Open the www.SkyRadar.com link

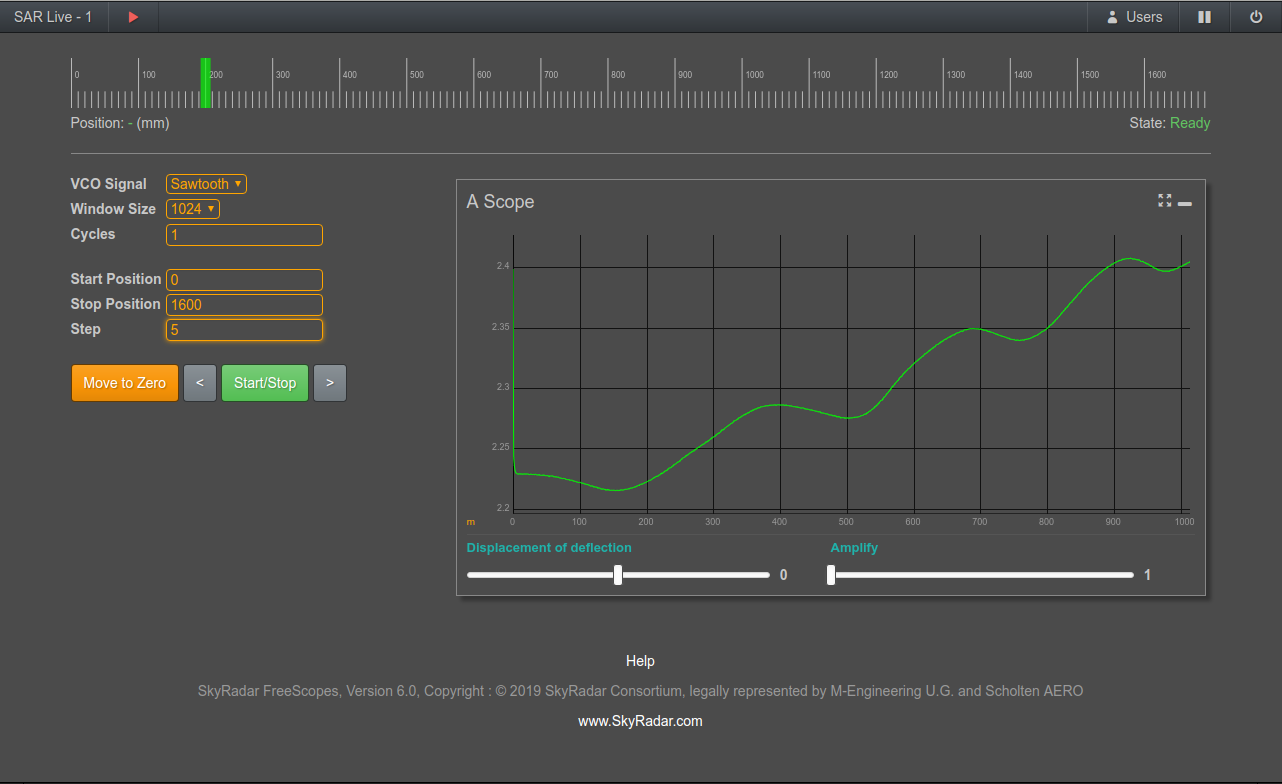click(640, 721)
